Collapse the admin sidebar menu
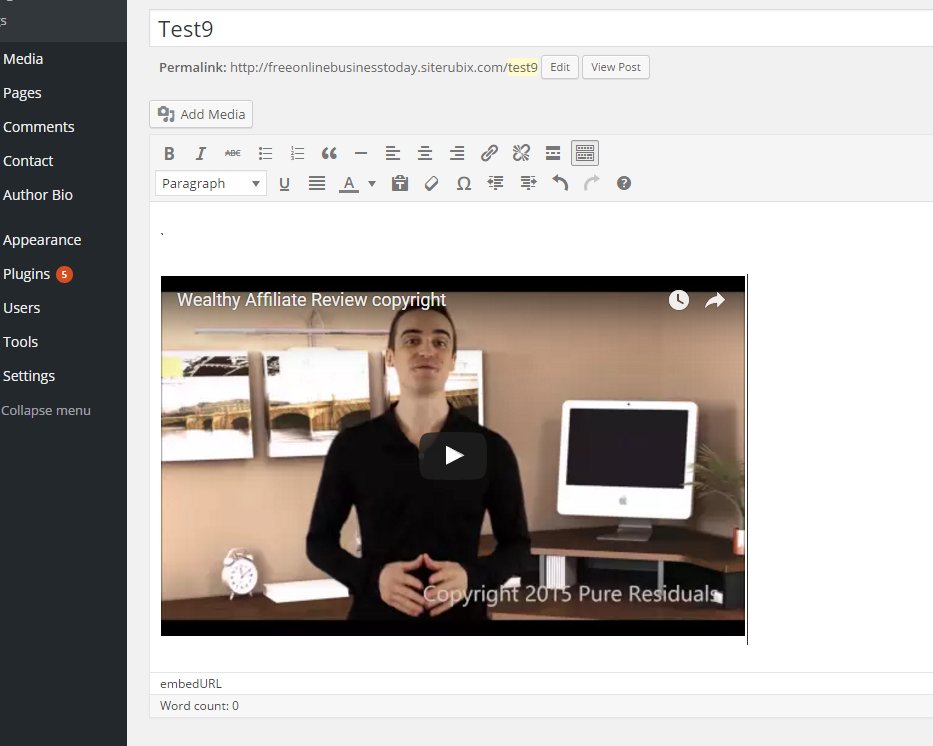The image size is (933, 746). point(46,410)
